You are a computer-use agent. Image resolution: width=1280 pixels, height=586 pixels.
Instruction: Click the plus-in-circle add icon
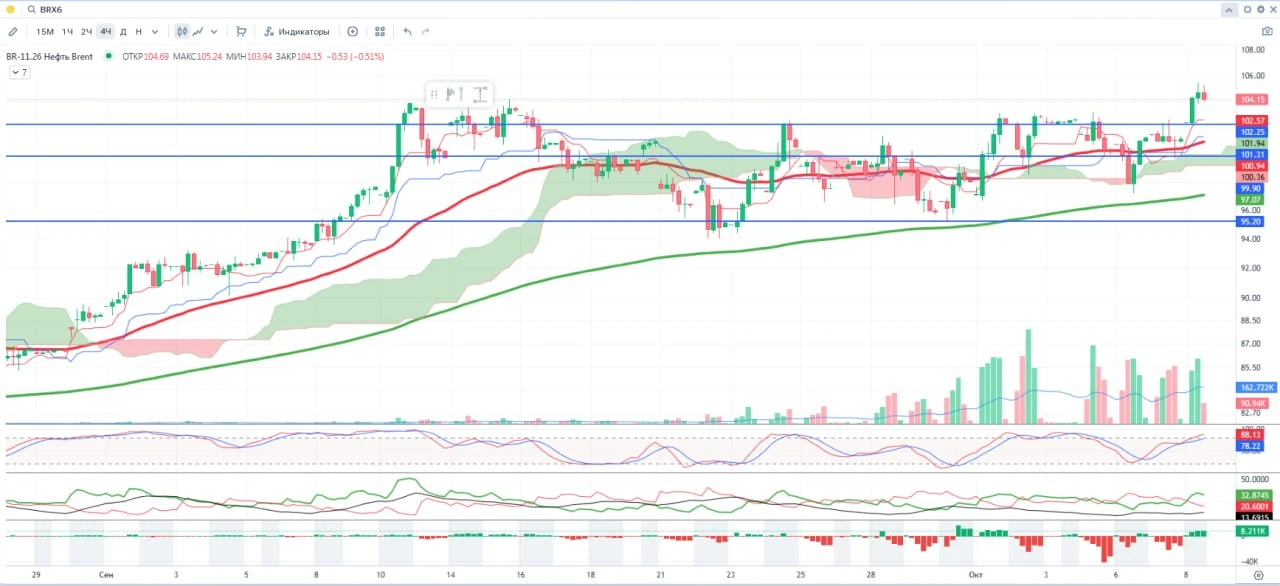click(x=352, y=31)
